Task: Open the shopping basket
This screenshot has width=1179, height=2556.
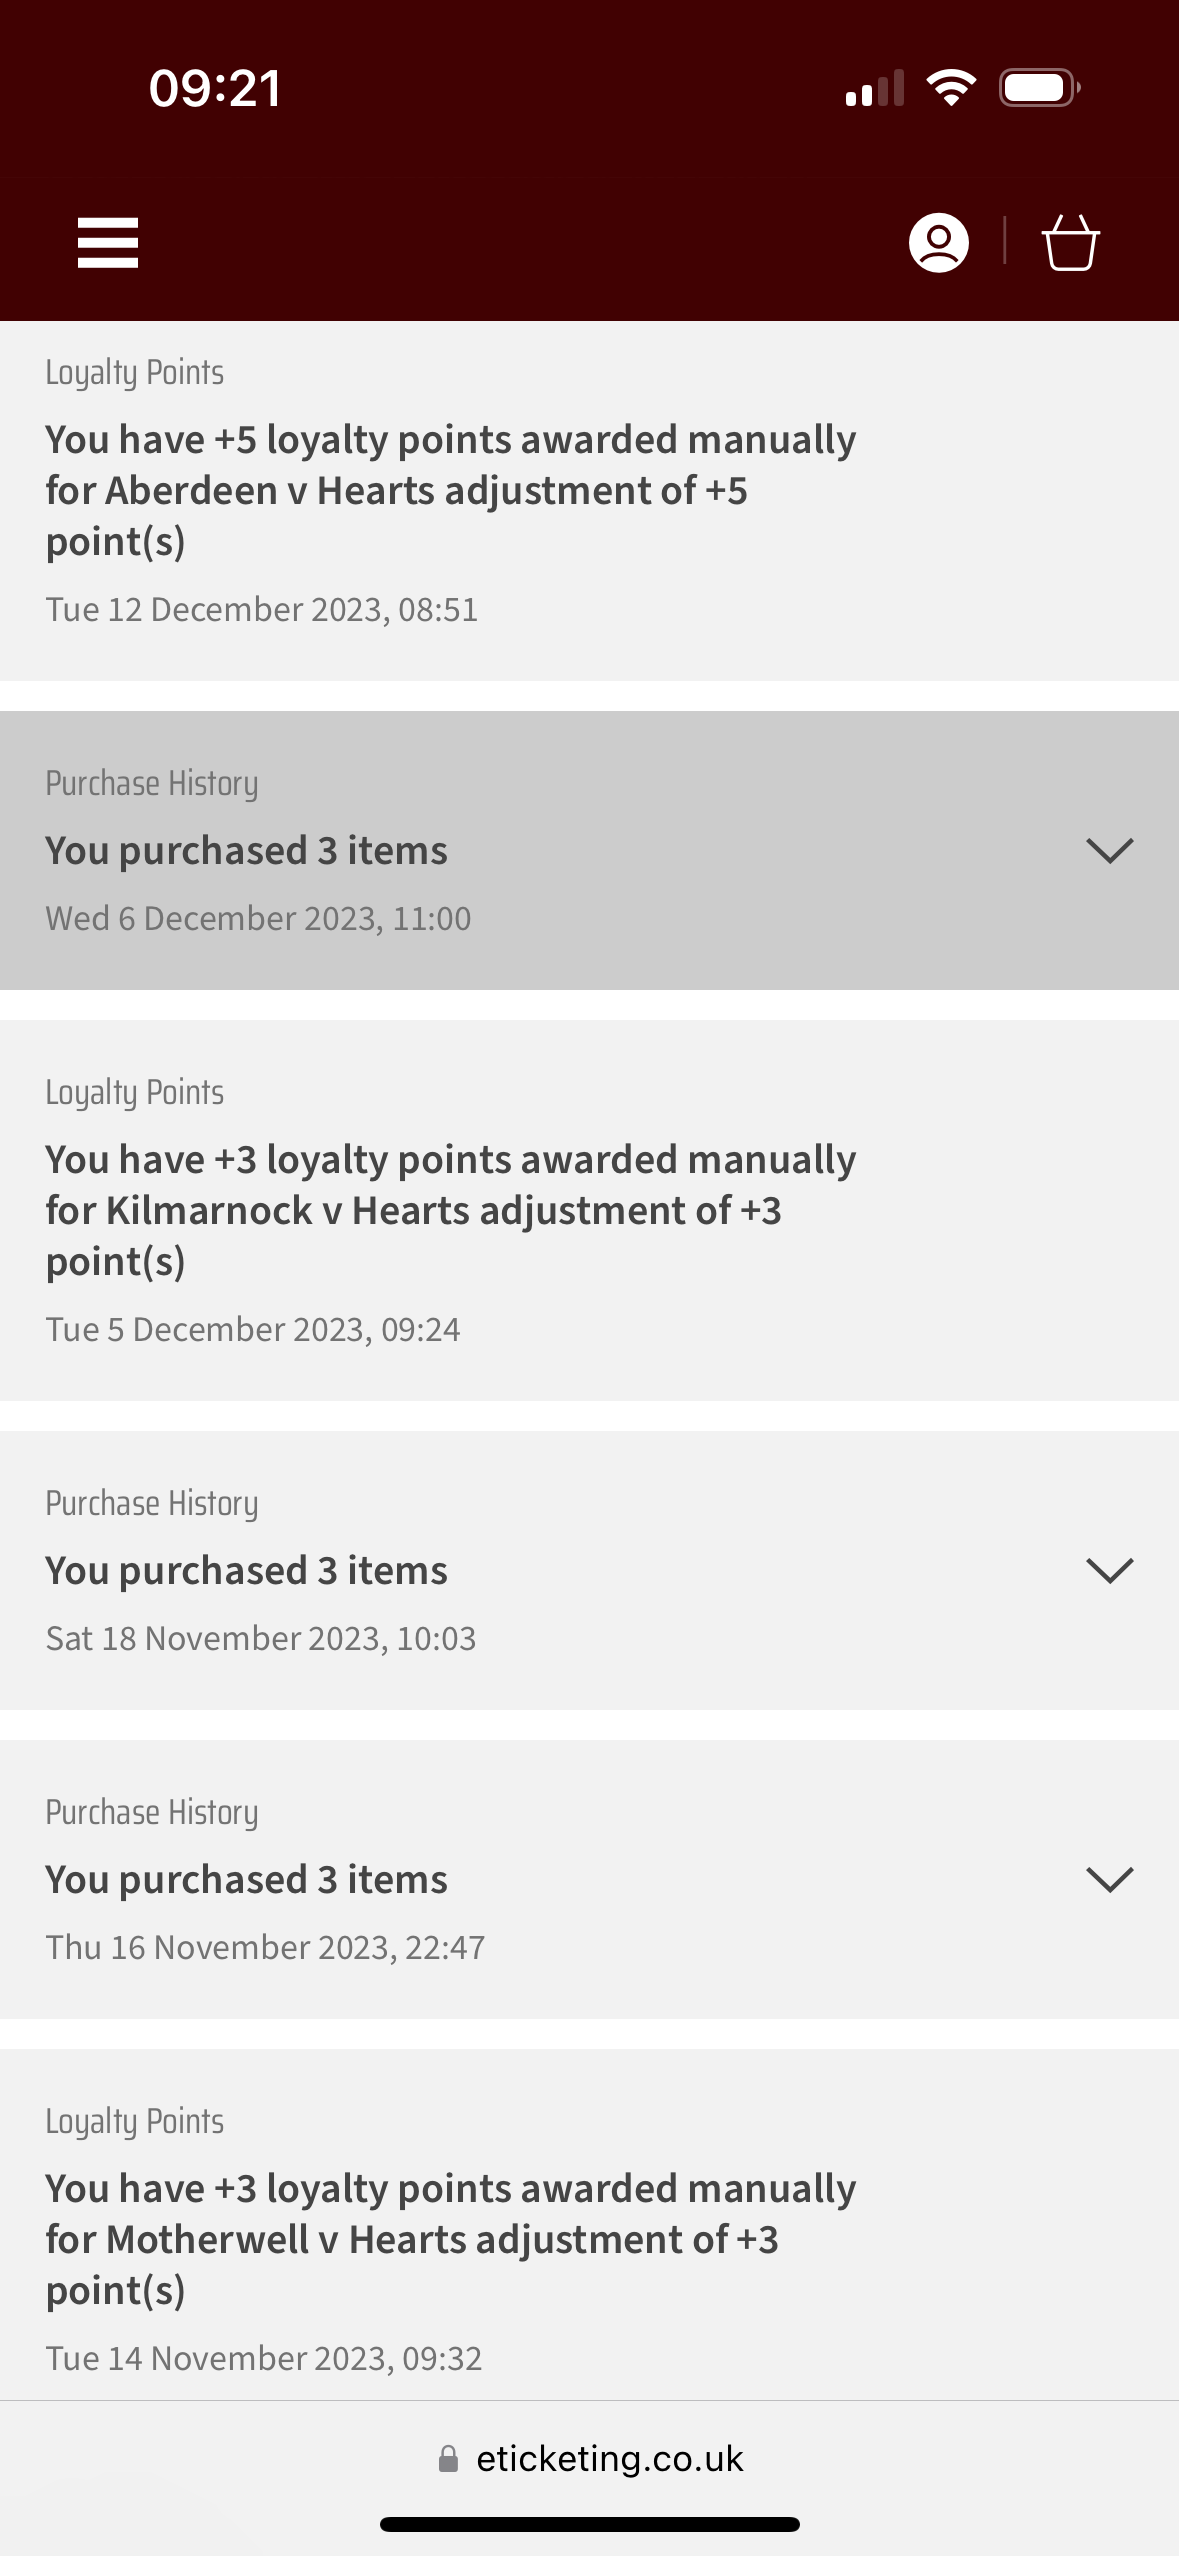Action: point(1070,243)
